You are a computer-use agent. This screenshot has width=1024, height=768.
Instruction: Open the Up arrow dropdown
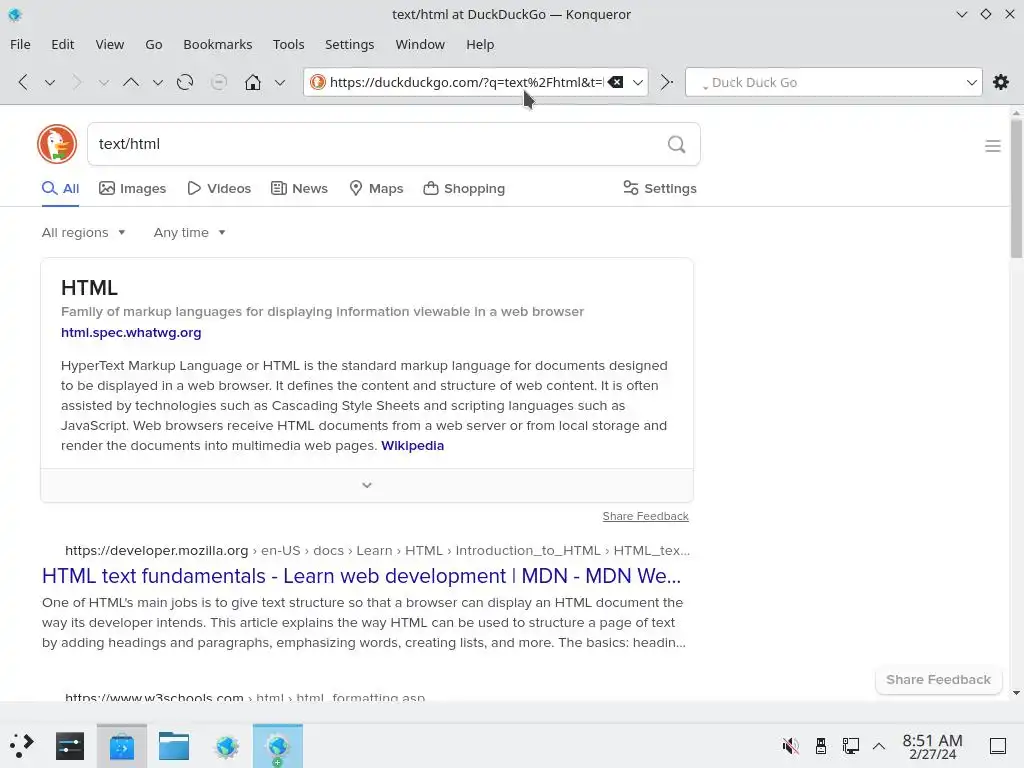point(157,83)
